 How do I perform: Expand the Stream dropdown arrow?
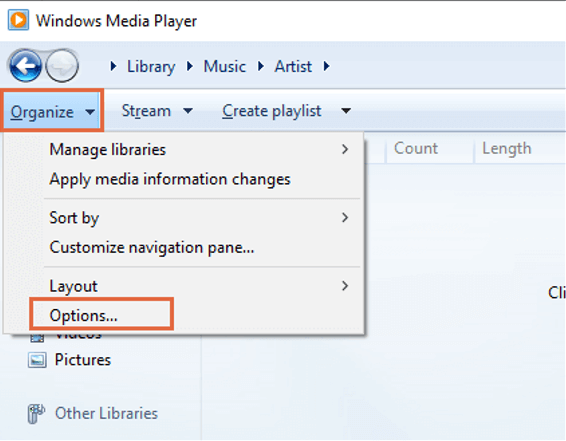click(x=188, y=110)
